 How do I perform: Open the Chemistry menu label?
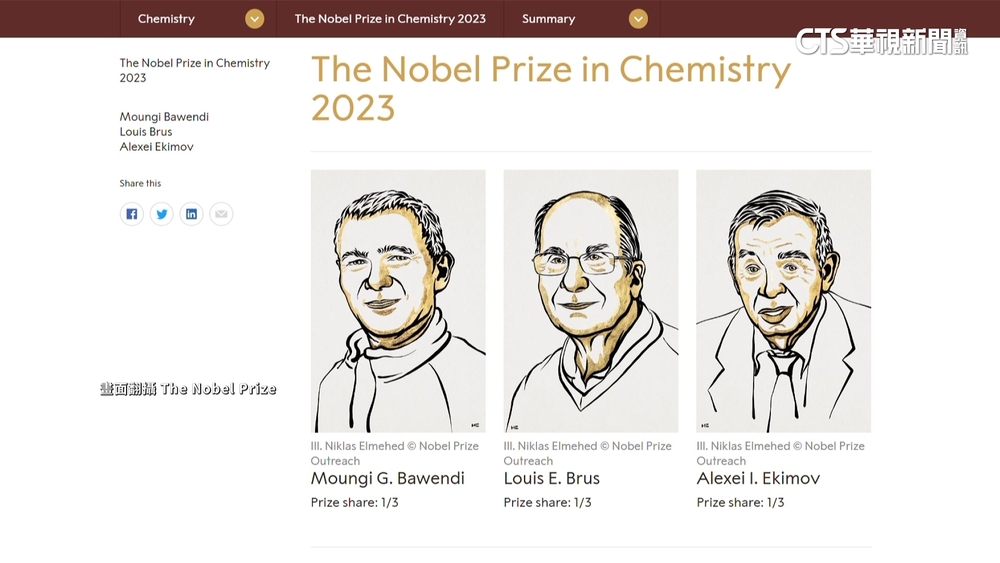[166, 19]
